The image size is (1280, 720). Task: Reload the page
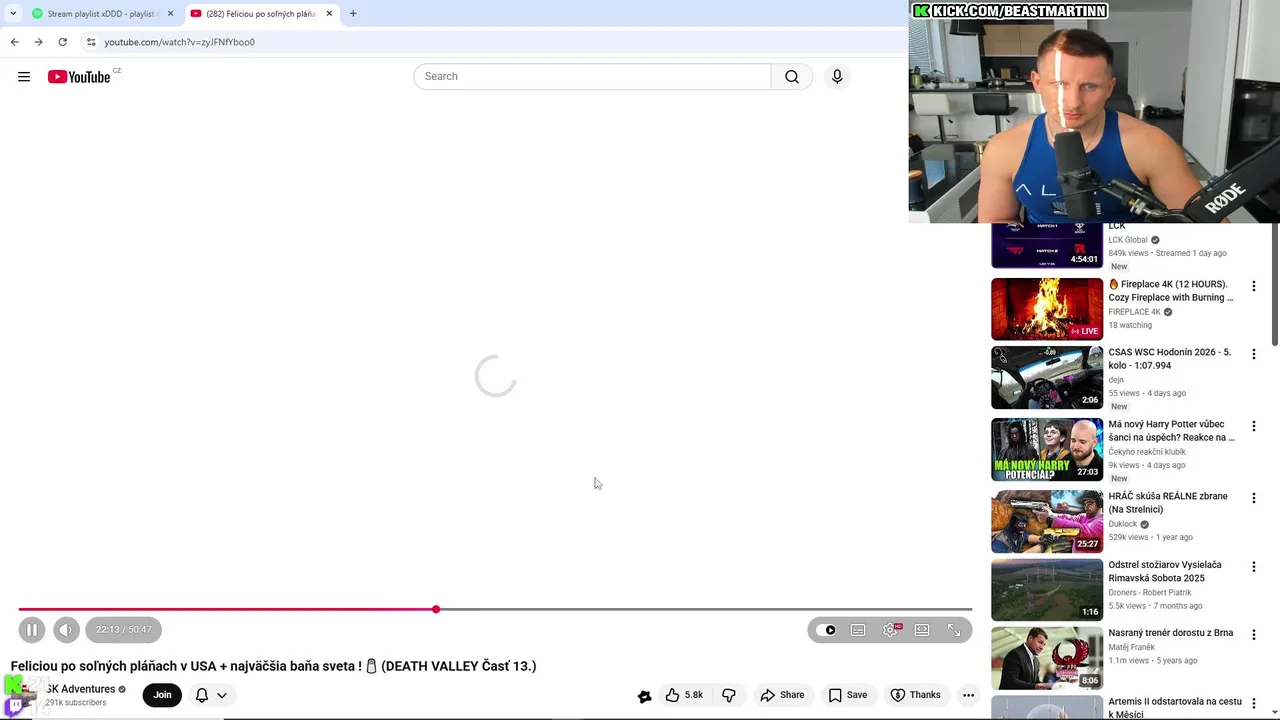(x=62, y=42)
